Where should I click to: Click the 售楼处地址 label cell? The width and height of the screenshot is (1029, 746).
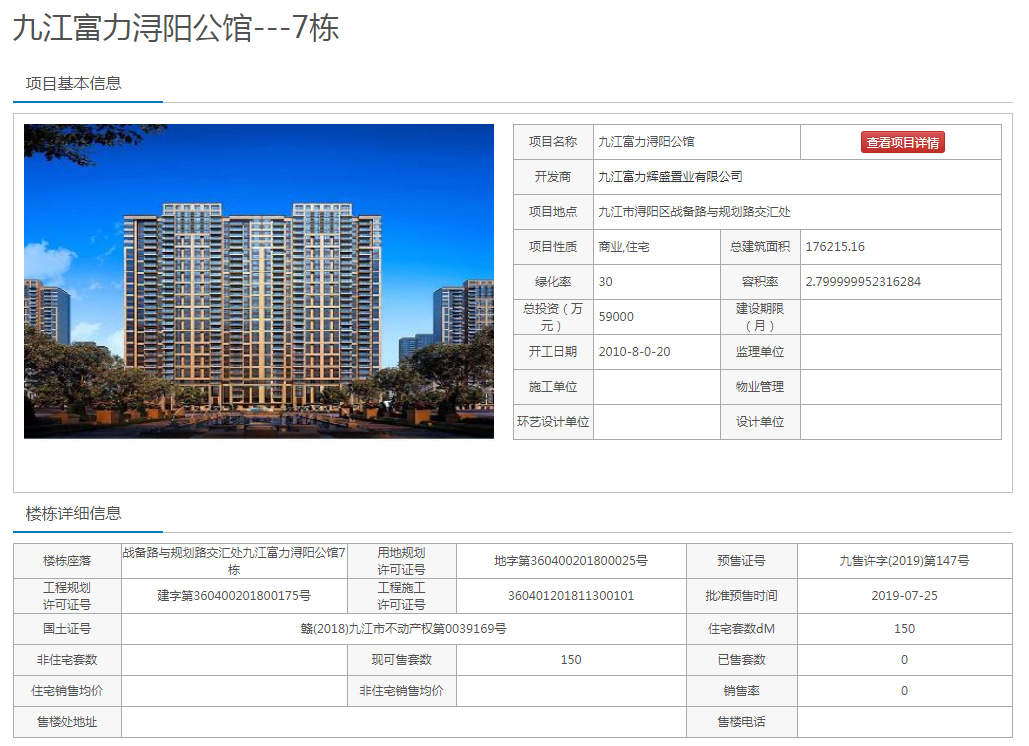67,722
